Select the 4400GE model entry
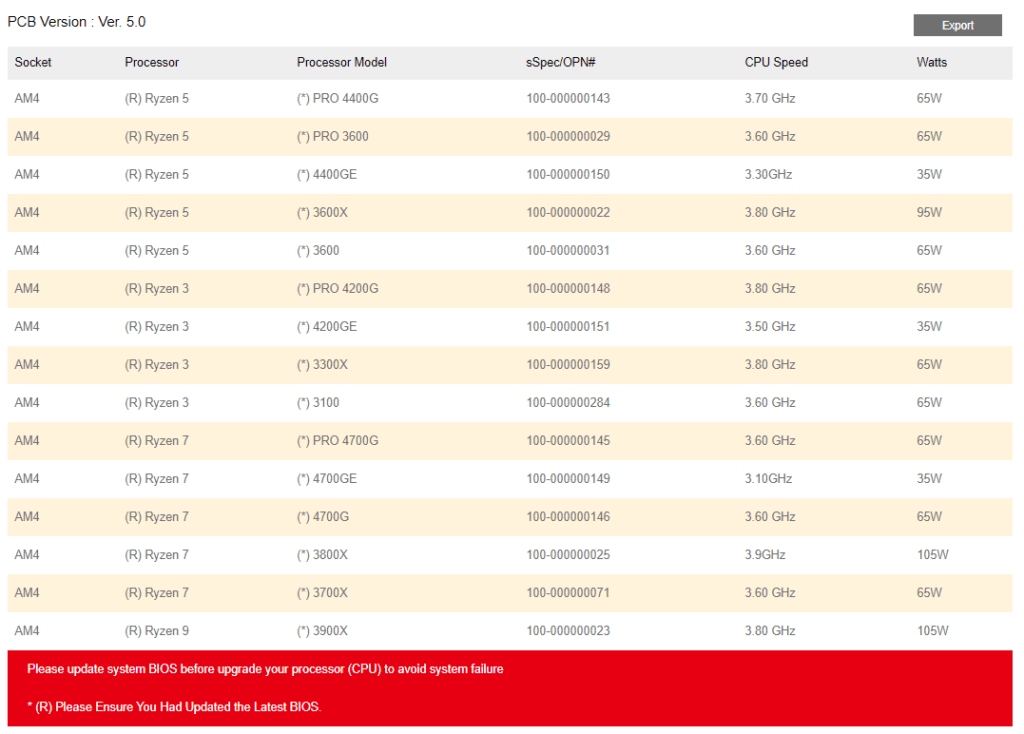This screenshot has width=1024, height=734. point(326,175)
